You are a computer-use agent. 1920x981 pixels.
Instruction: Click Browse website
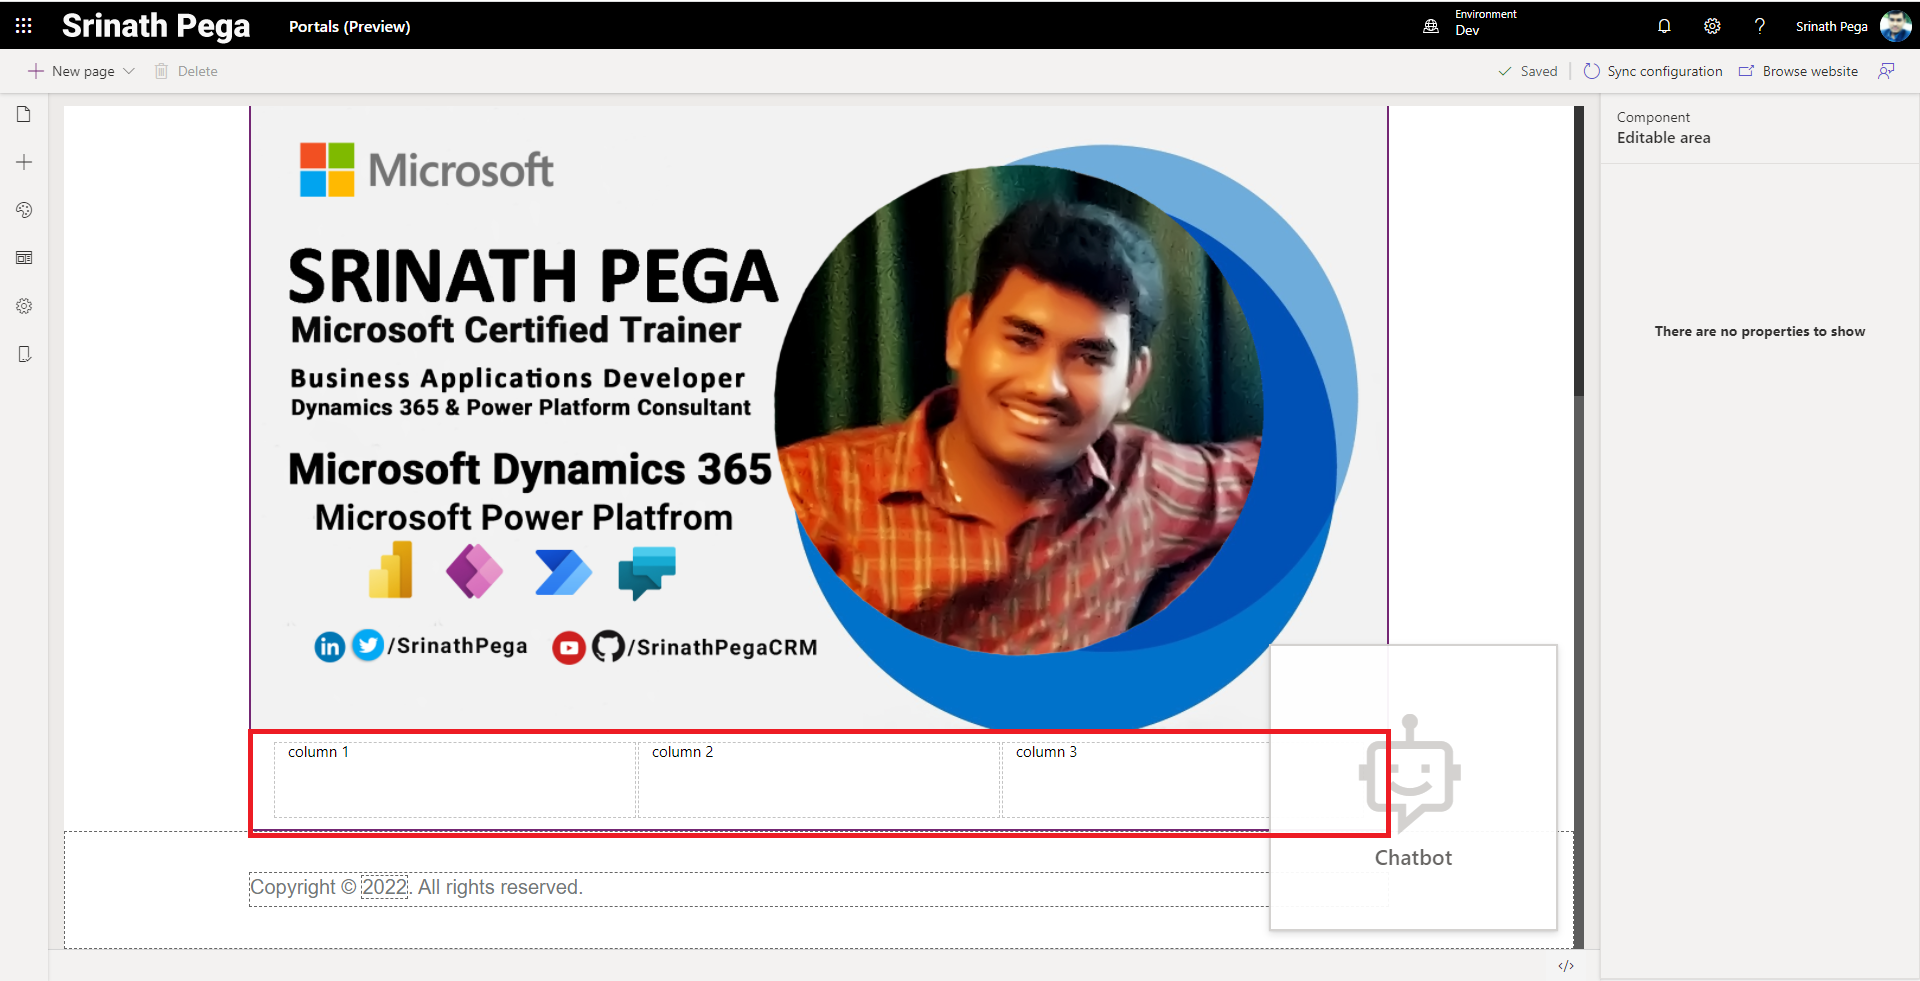tap(1798, 71)
